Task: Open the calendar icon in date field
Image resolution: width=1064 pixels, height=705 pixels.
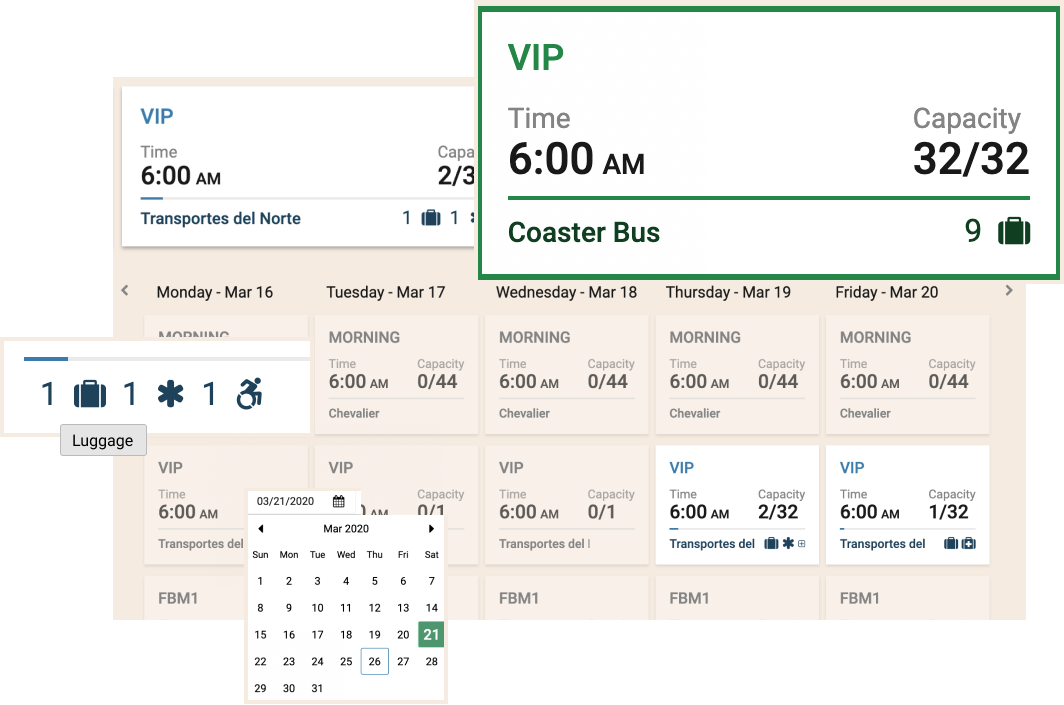Action: [339, 501]
